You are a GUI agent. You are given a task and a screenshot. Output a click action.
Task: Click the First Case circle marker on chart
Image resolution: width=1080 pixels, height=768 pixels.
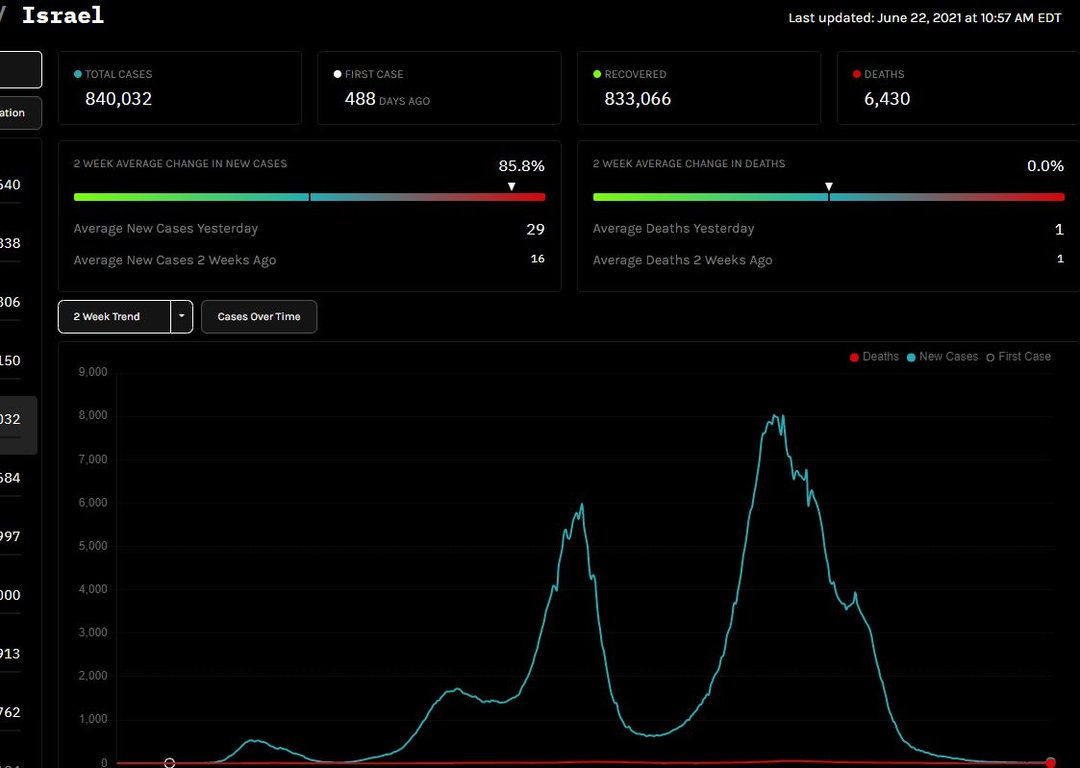(x=169, y=763)
